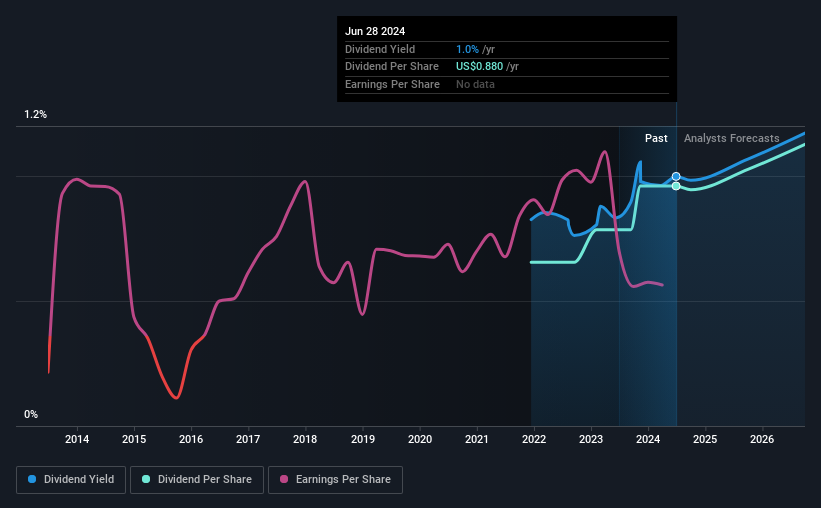Click the 2016 axis label
The width and height of the screenshot is (821, 508).
[x=191, y=439]
